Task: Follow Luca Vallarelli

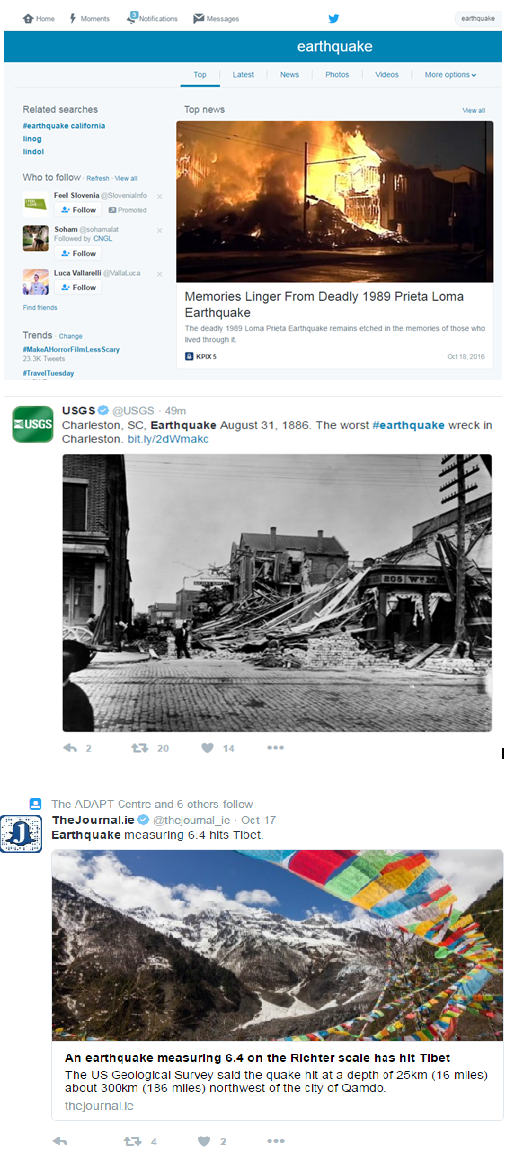Action: (78, 287)
